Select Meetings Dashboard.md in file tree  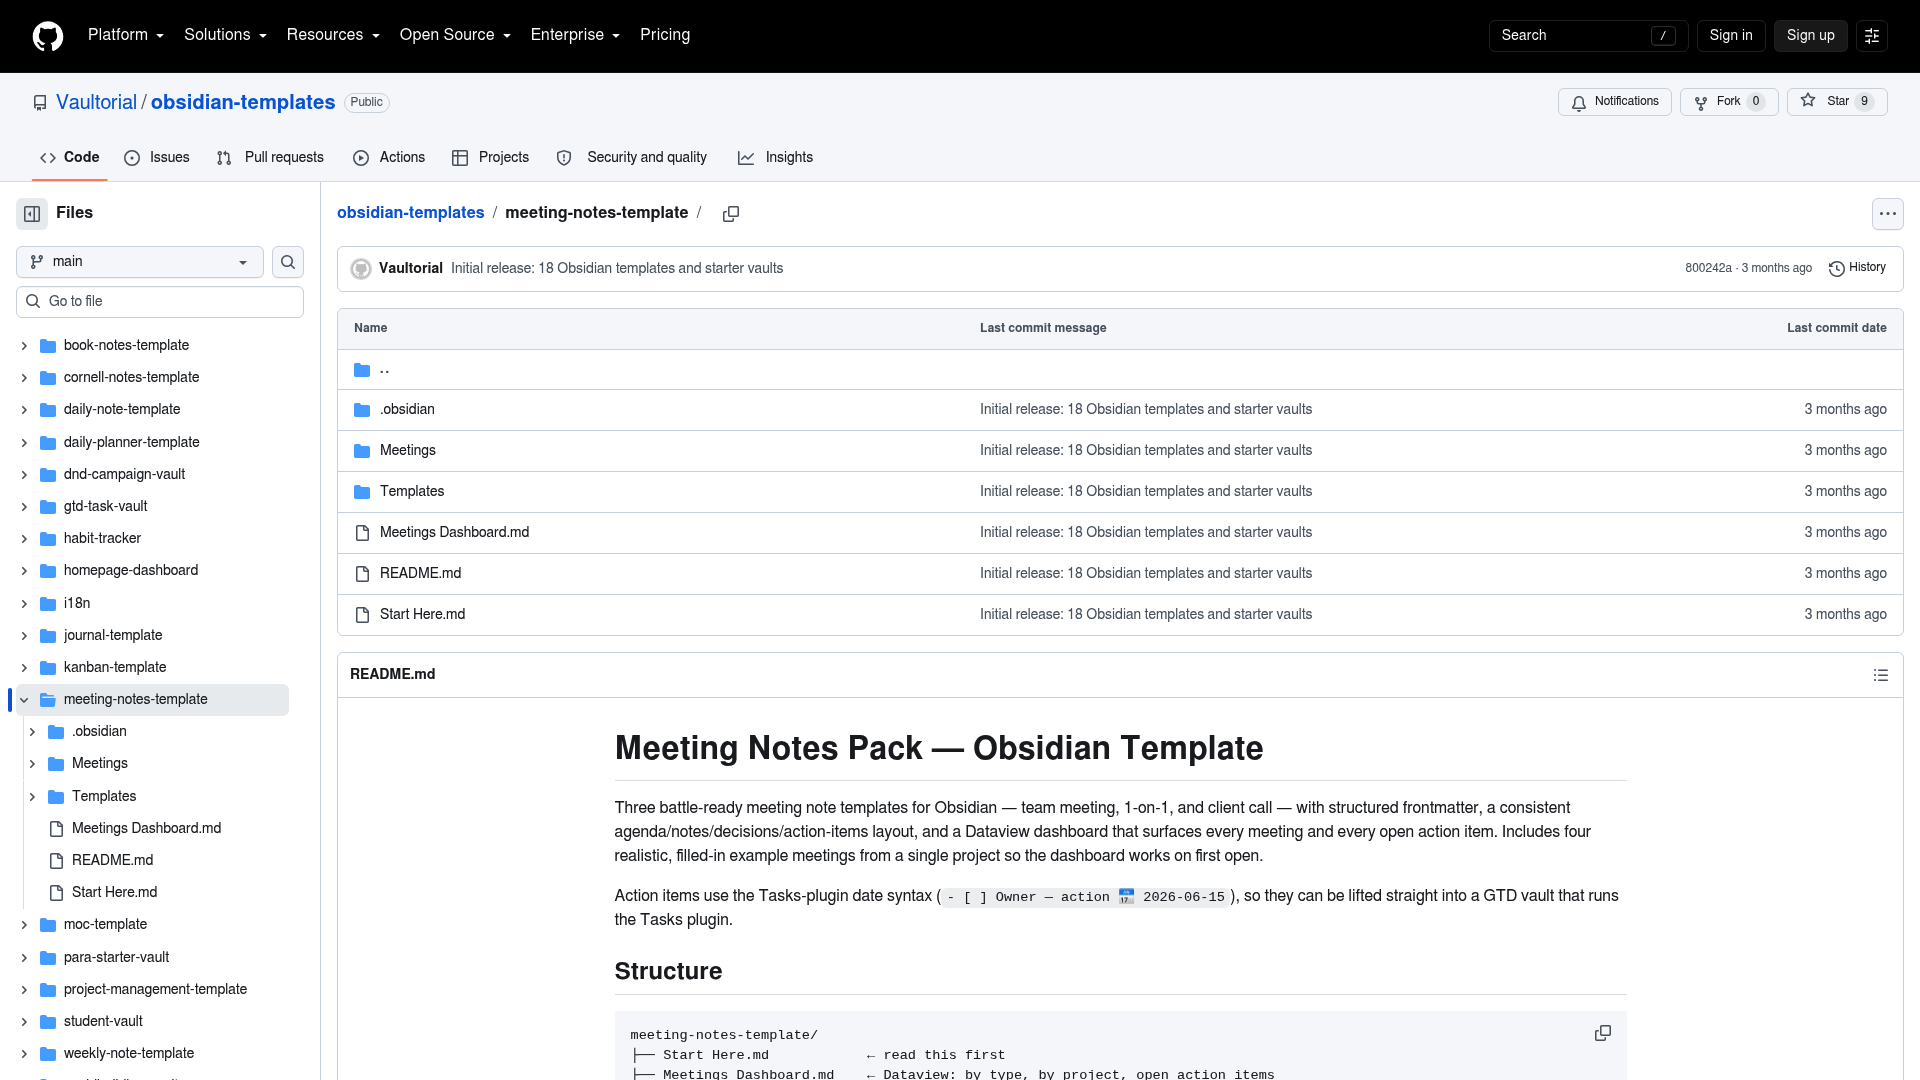[146, 829]
